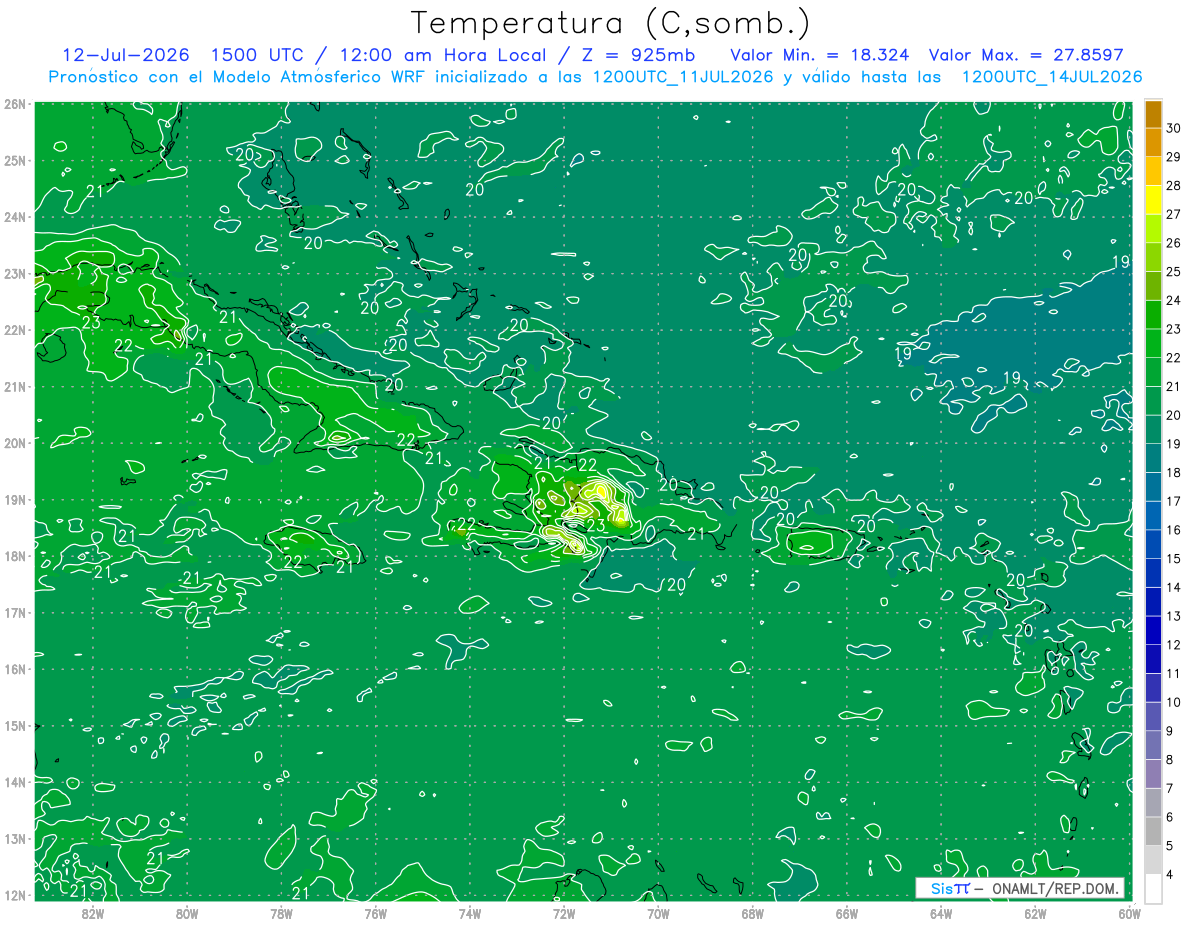Click the 62W longitude axis label
Viewport: 1200px width, 927px height.
point(1035,914)
